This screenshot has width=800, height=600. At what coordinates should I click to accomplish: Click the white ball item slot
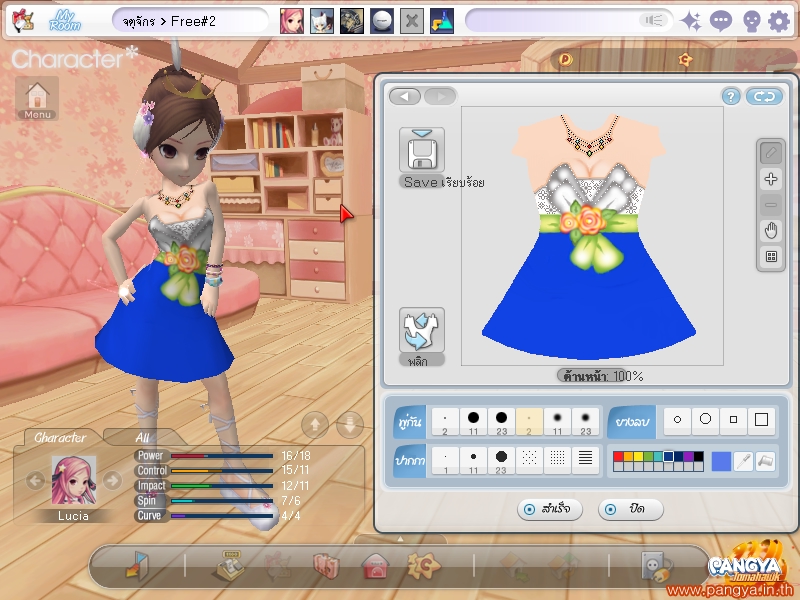coord(382,21)
